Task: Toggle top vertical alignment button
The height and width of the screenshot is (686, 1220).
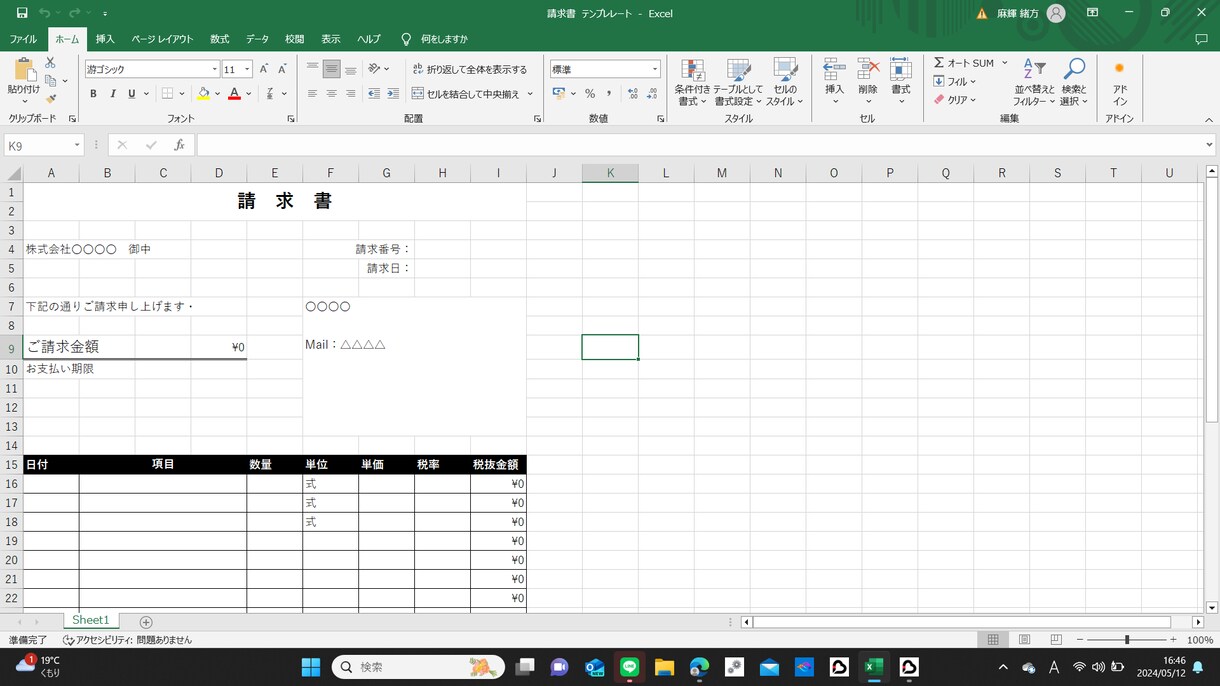Action: (312, 69)
